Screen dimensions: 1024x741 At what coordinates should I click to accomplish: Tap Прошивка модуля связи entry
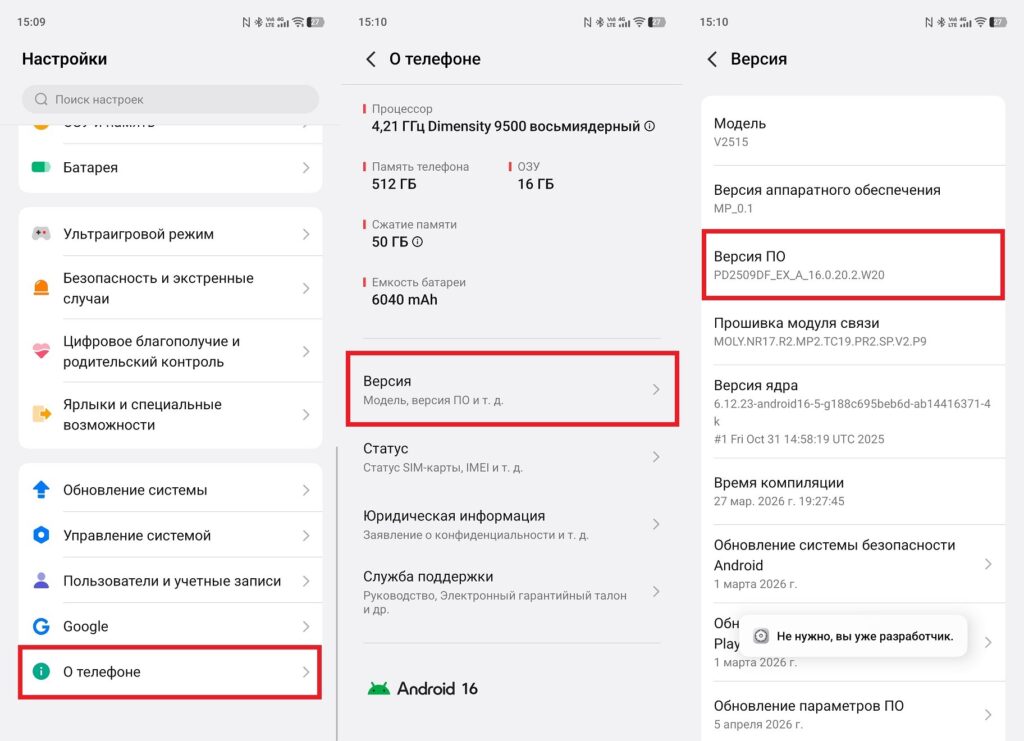[x=853, y=331]
